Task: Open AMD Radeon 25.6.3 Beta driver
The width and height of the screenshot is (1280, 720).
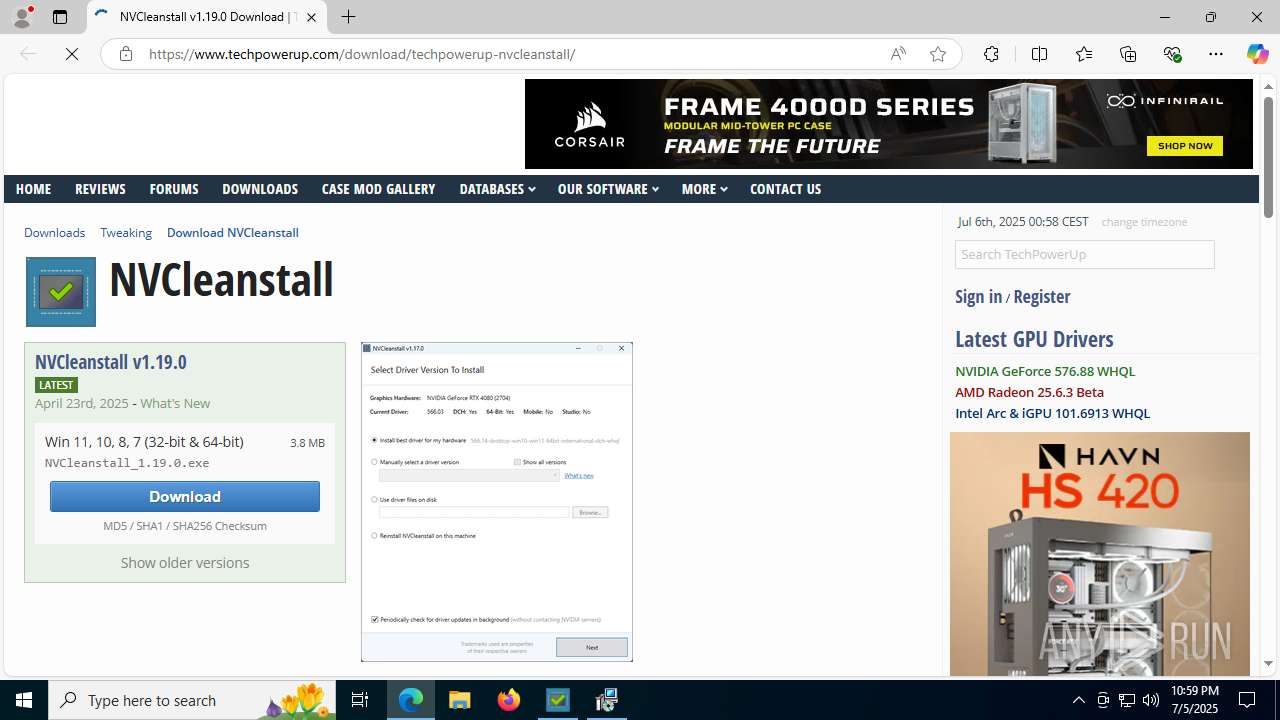Action: pyautogui.click(x=1029, y=392)
